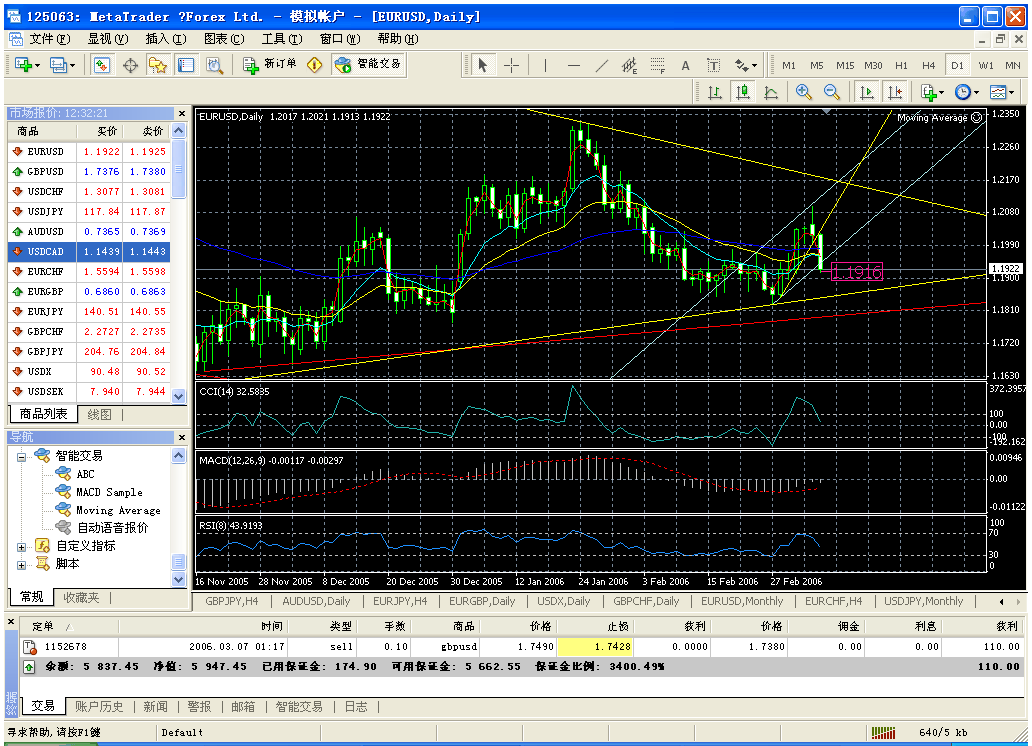
Task: Open the New Chart toolbar icon
Action: coord(26,65)
